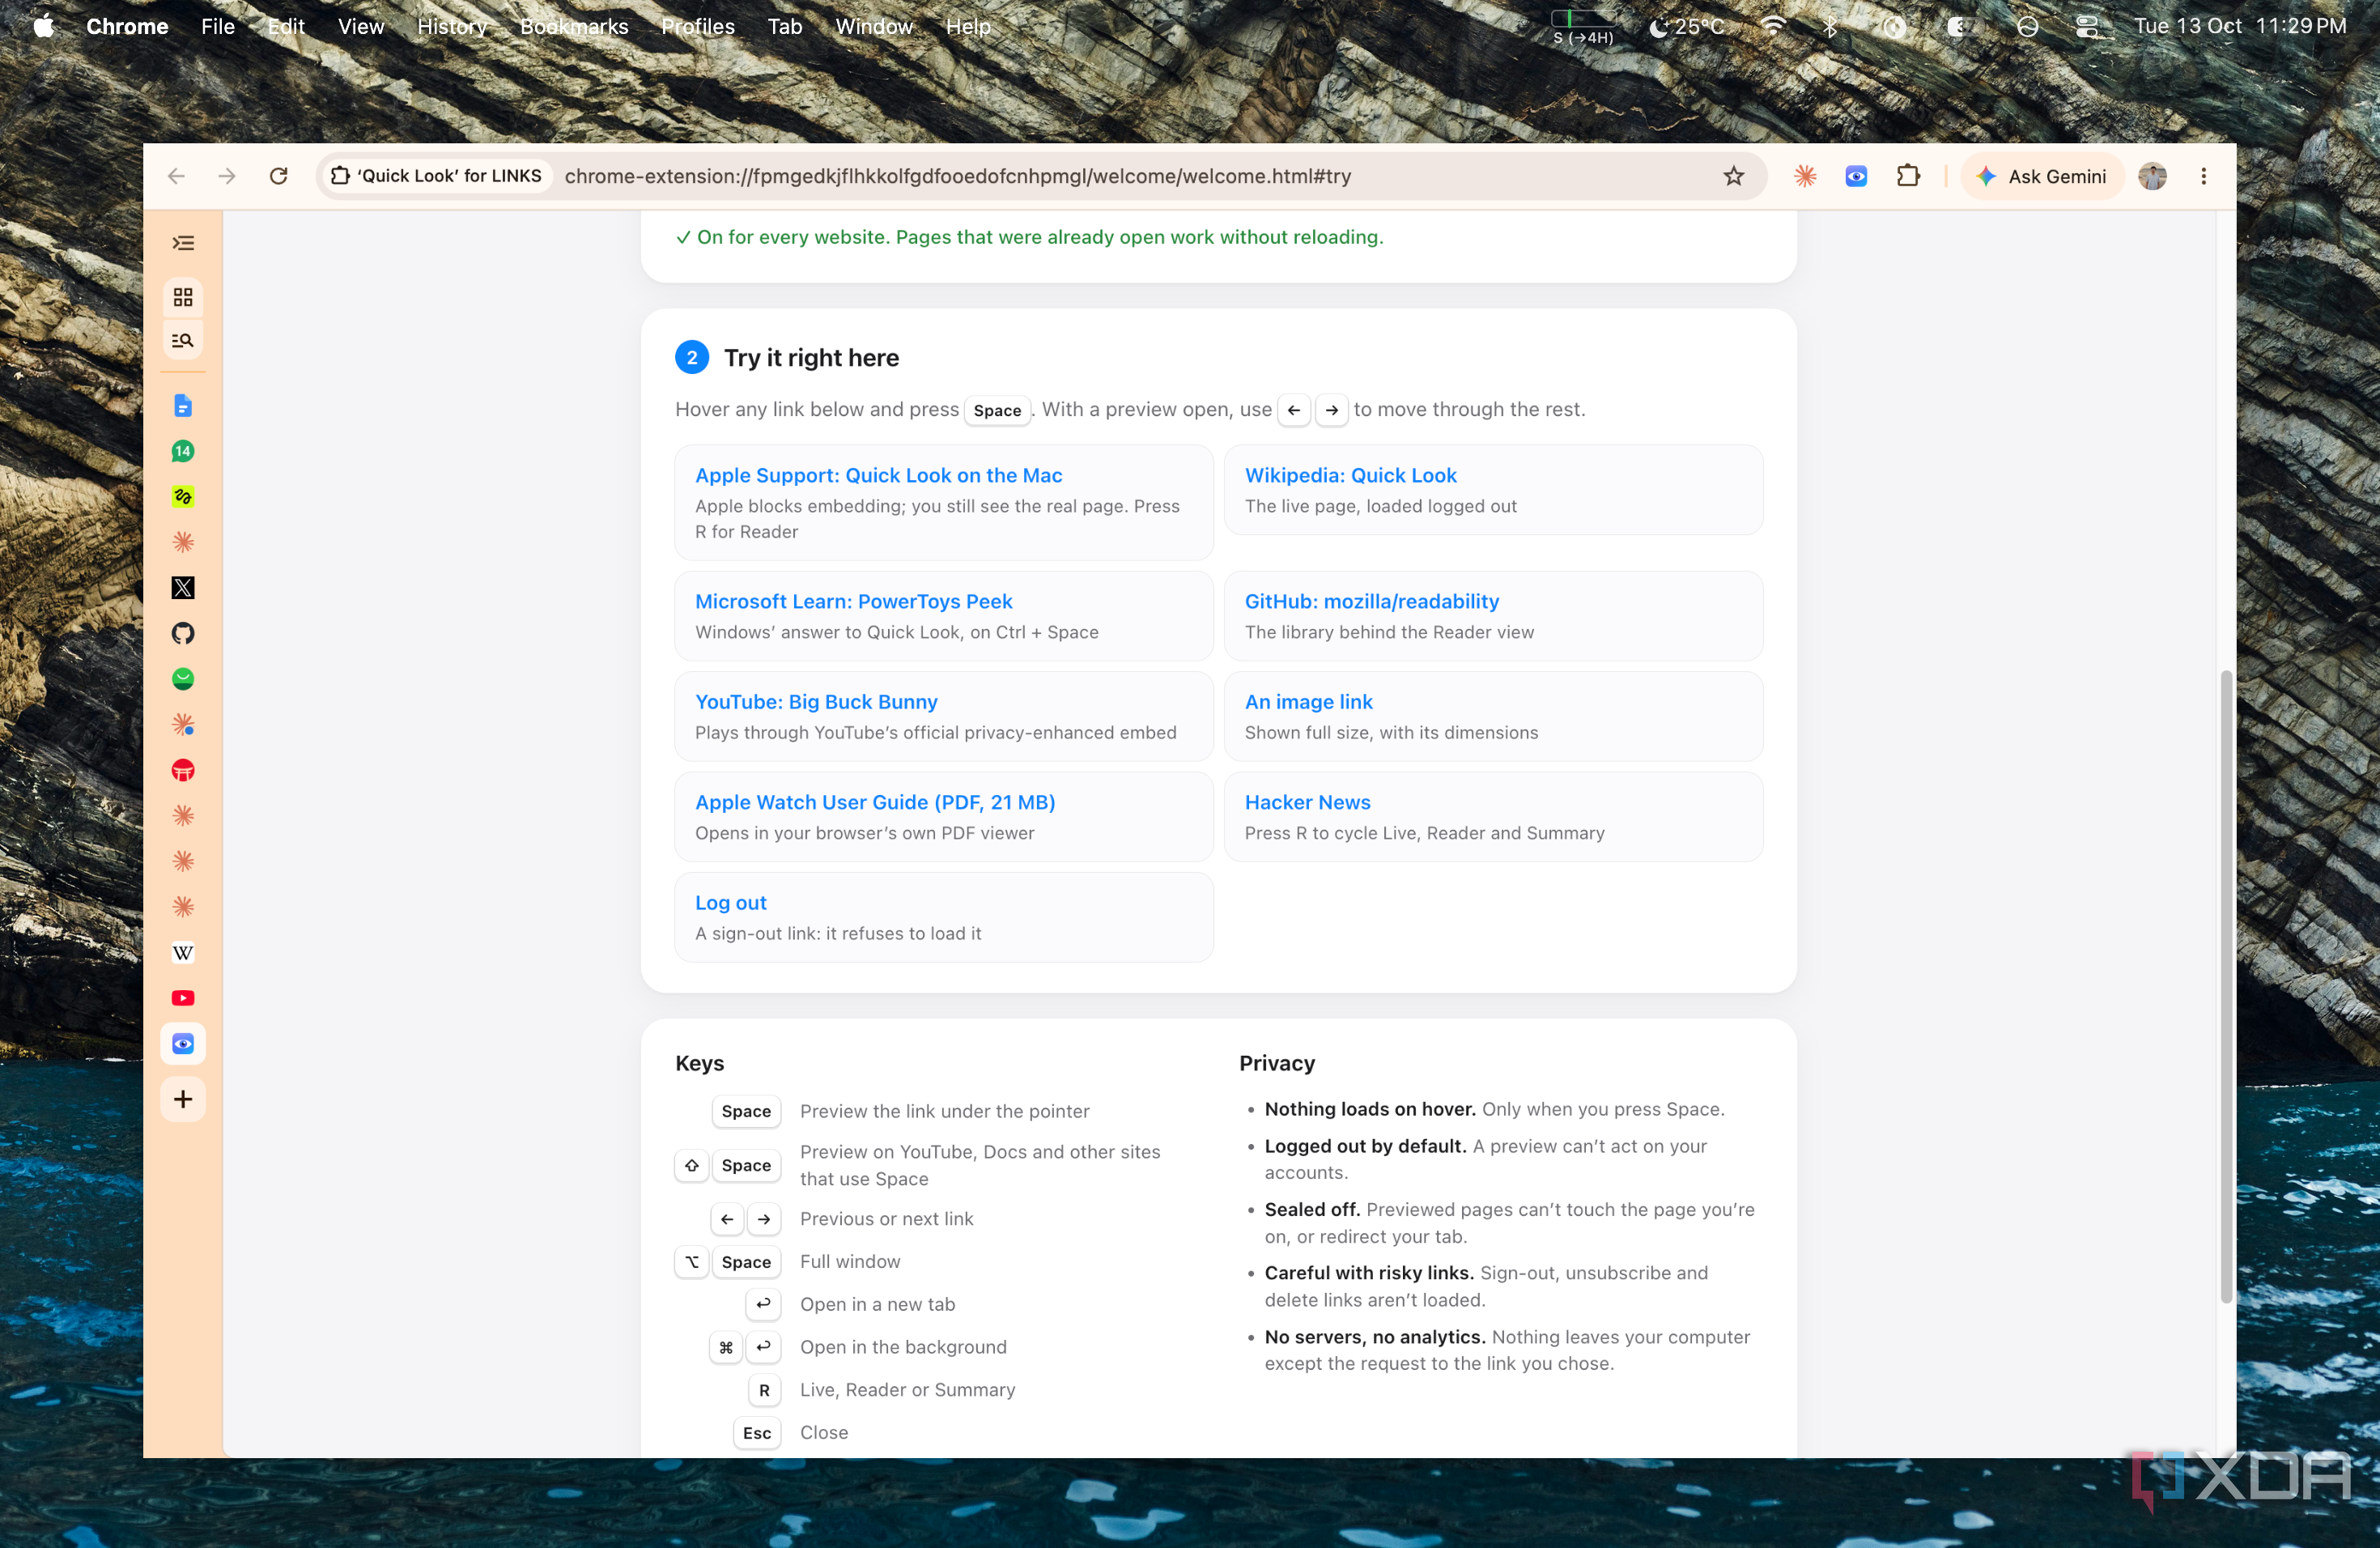This screenshot has width=2380, height=1548.
Task: Click the page's vertical scrollbar
Action: [2225, 985]
